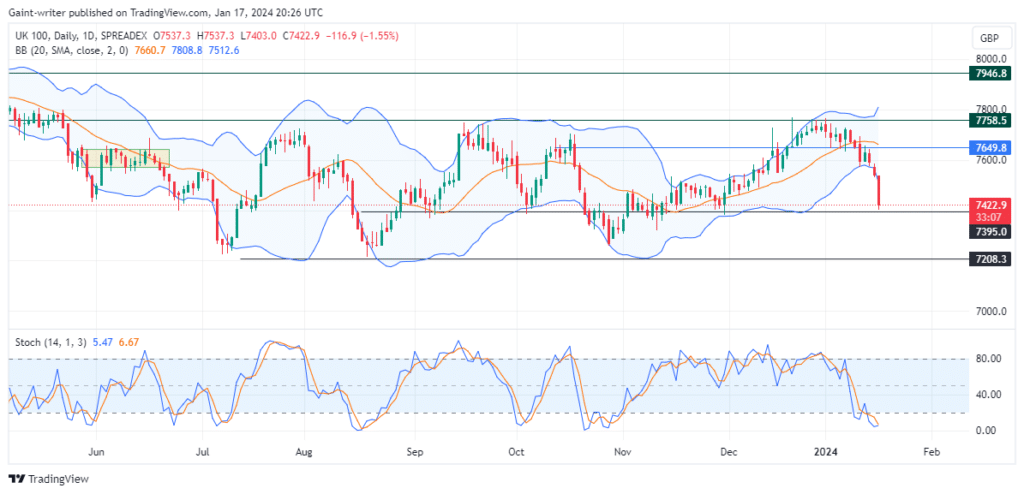The width and height of the screenshot is (1024, 494).
Task: Click the red current price label 7422.9
Action: (990, 205)
